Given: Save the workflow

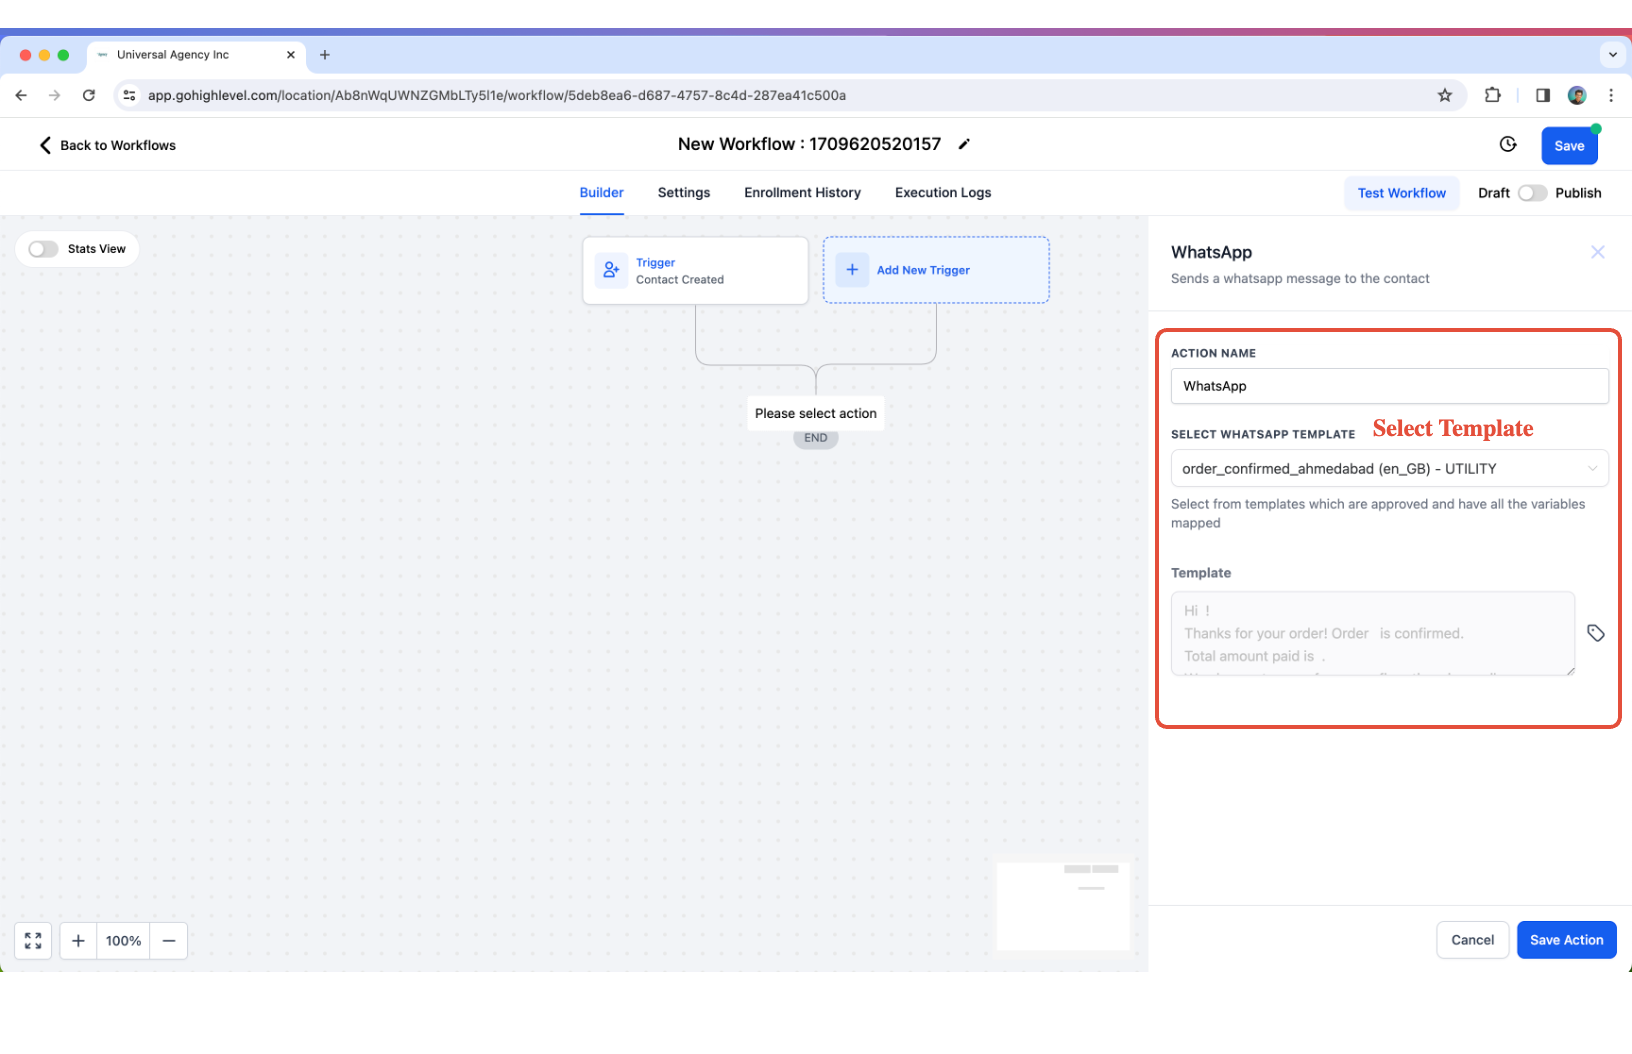Looking at the screenshot, I should click(x=1569, y=146).
